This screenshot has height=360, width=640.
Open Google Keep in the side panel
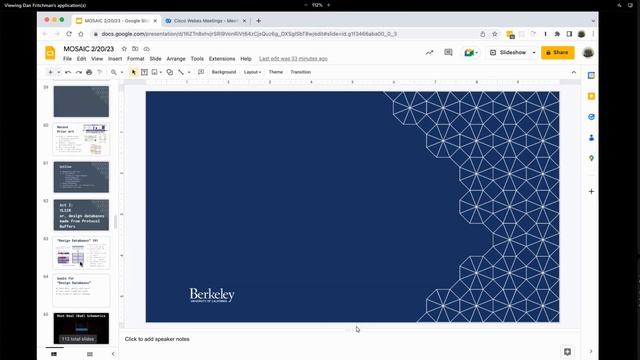(591, 96)
